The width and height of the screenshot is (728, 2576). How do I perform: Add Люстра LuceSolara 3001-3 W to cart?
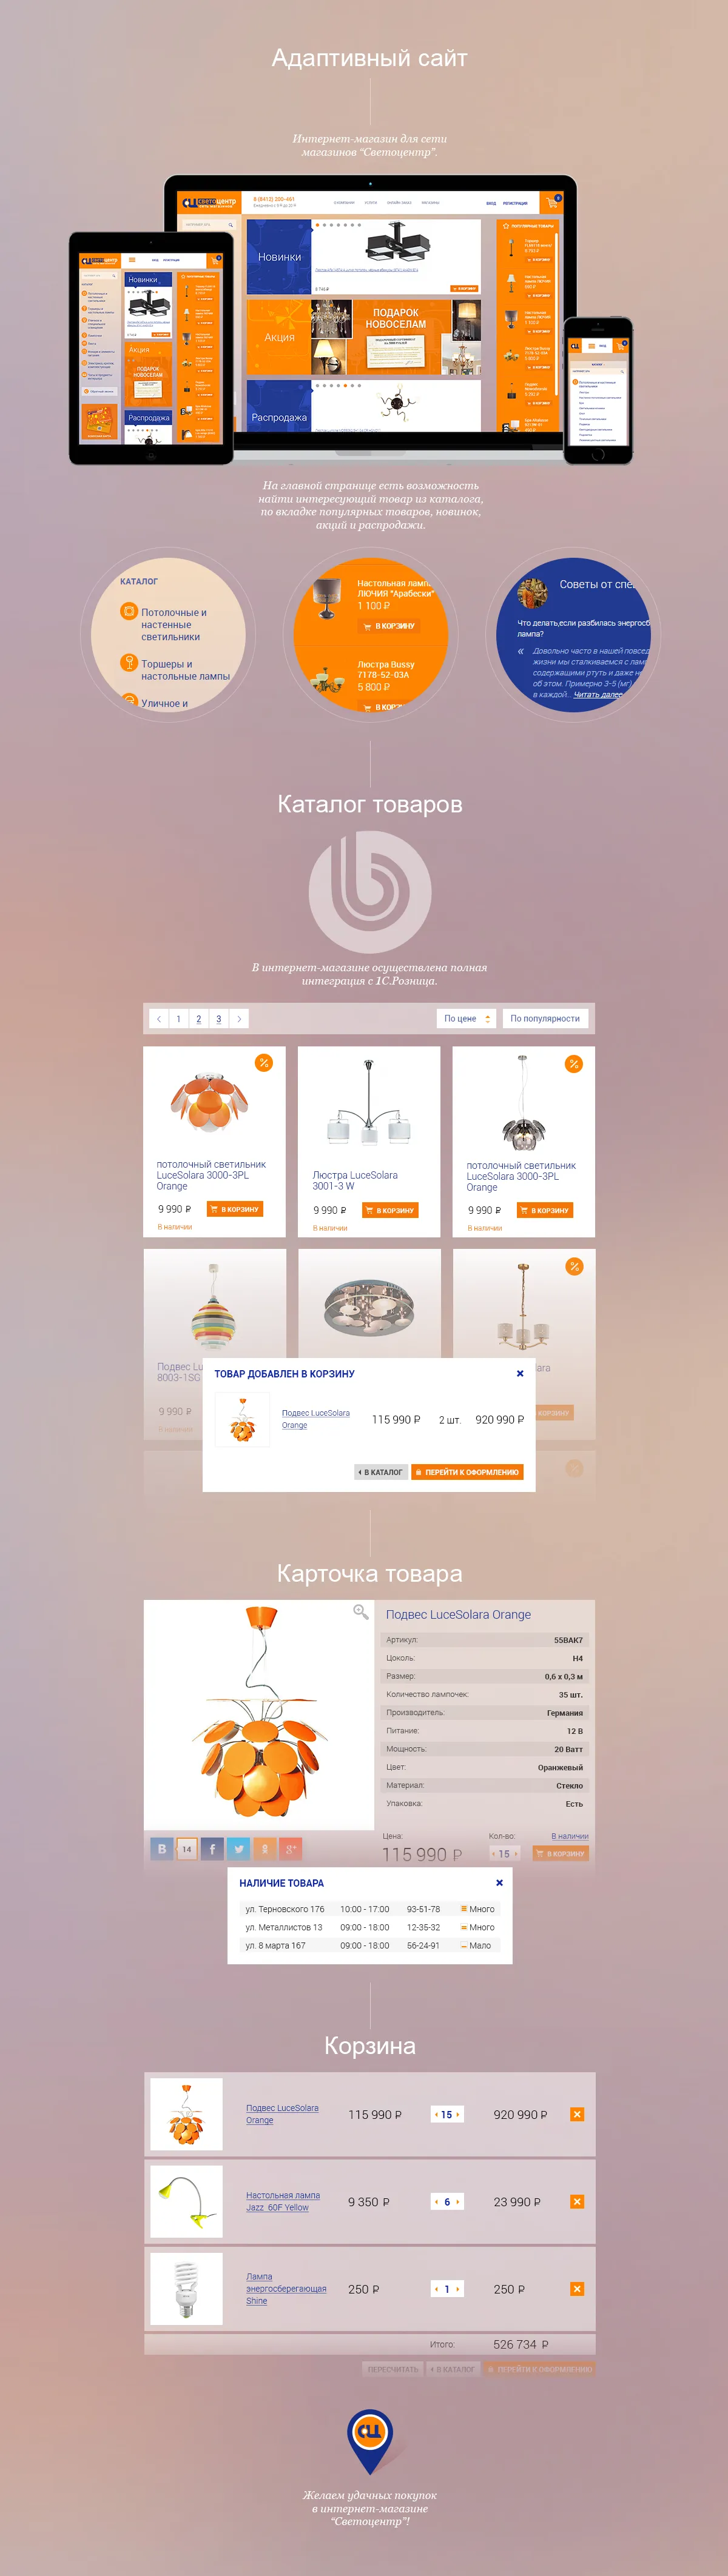tap(390, 1210)
